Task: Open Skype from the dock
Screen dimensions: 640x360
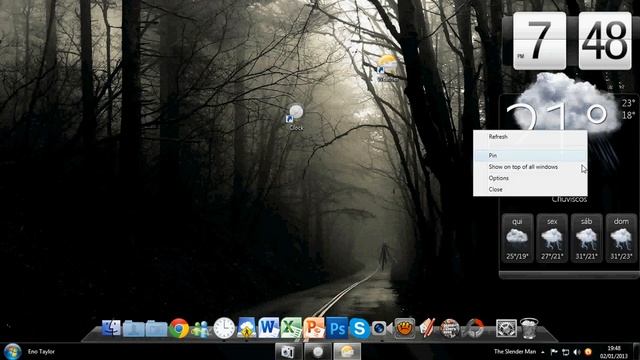Action: click(x=359, y=329)
